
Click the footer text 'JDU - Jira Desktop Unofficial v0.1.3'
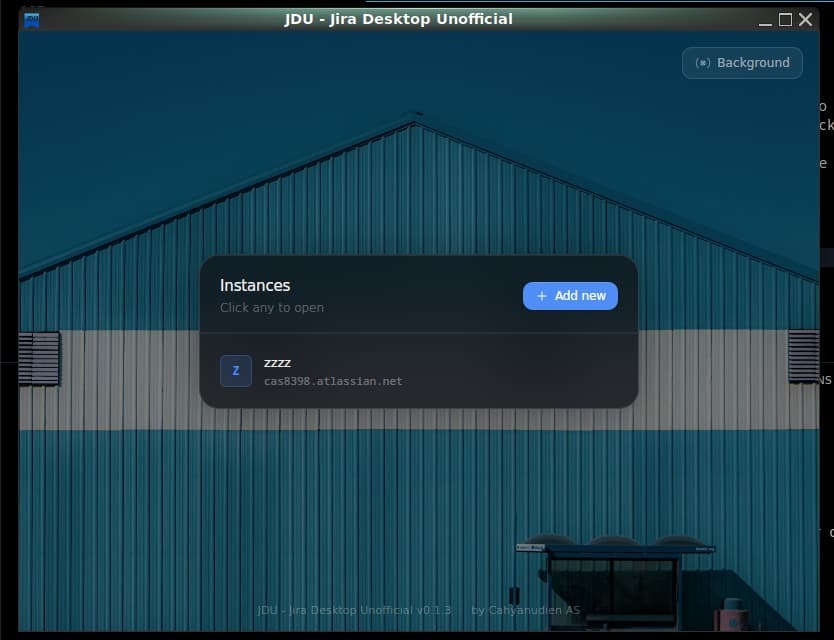(354, 610)
